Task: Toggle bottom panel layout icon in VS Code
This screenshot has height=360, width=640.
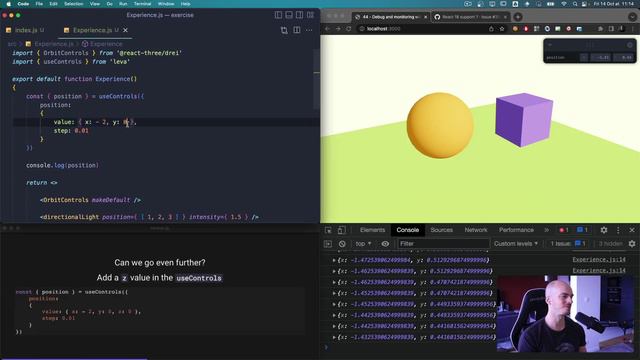Action: pos(289,15)
